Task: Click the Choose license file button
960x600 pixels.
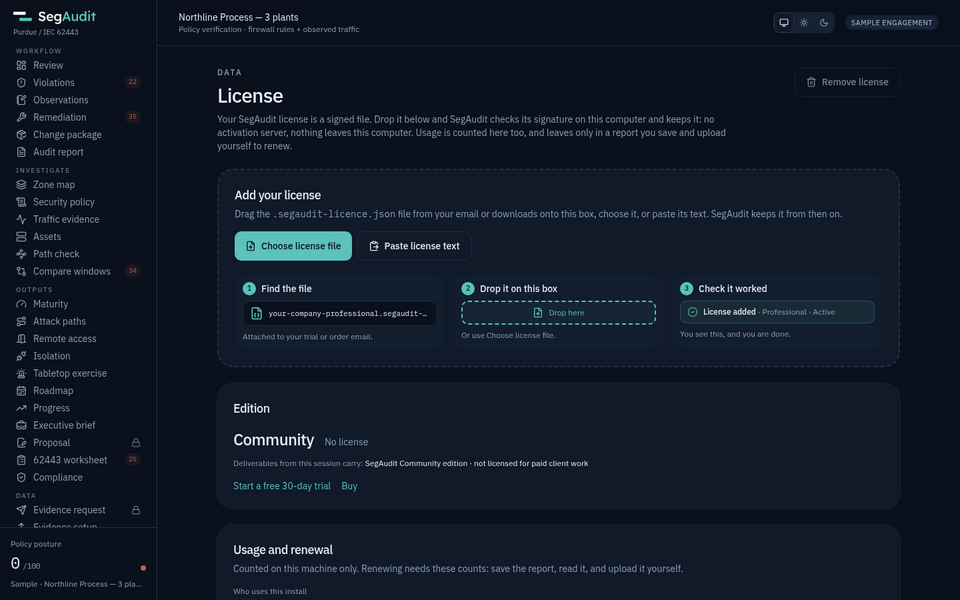Action: pos(293,246)
